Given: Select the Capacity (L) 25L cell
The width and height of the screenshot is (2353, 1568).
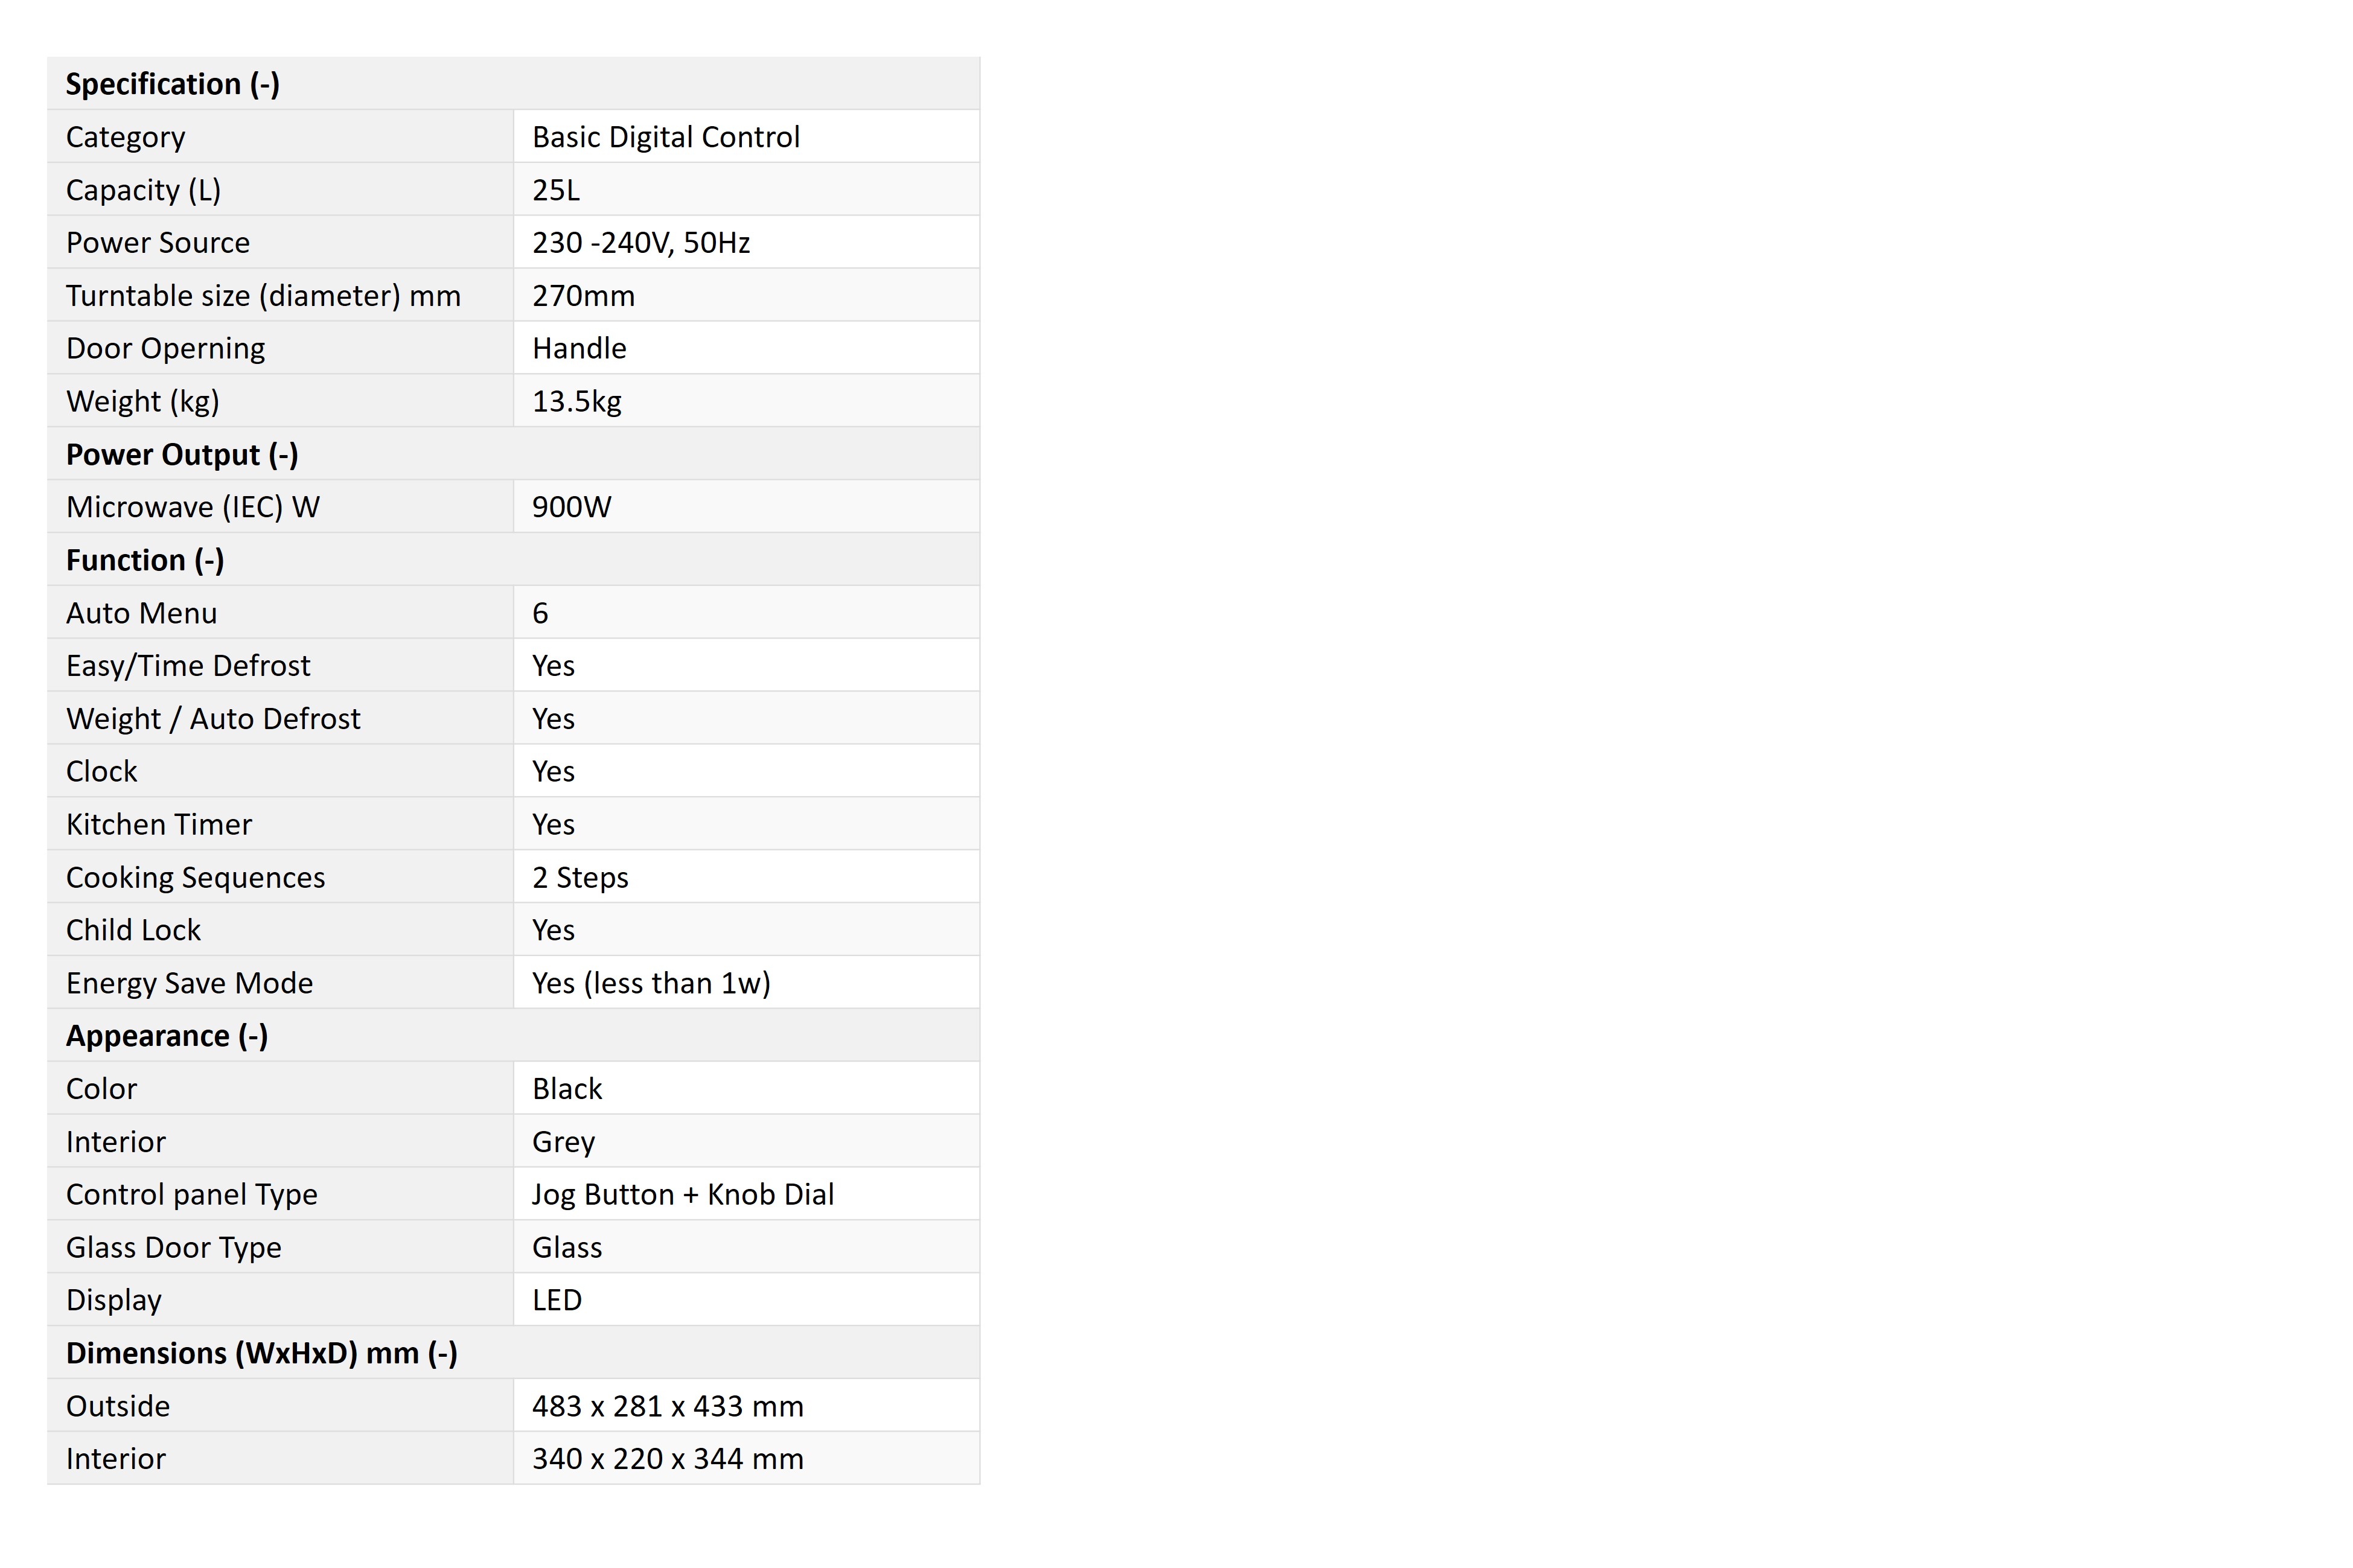Looking at the screenshot, I should tap(747, 189).
